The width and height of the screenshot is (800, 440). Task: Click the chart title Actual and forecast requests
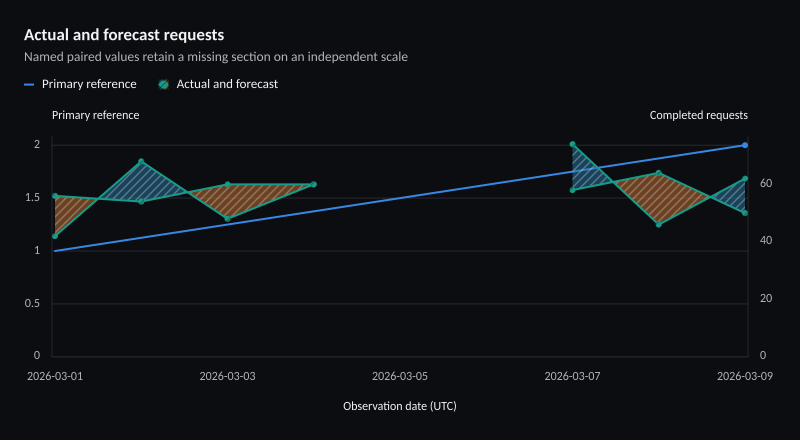(x=124, y=35)
